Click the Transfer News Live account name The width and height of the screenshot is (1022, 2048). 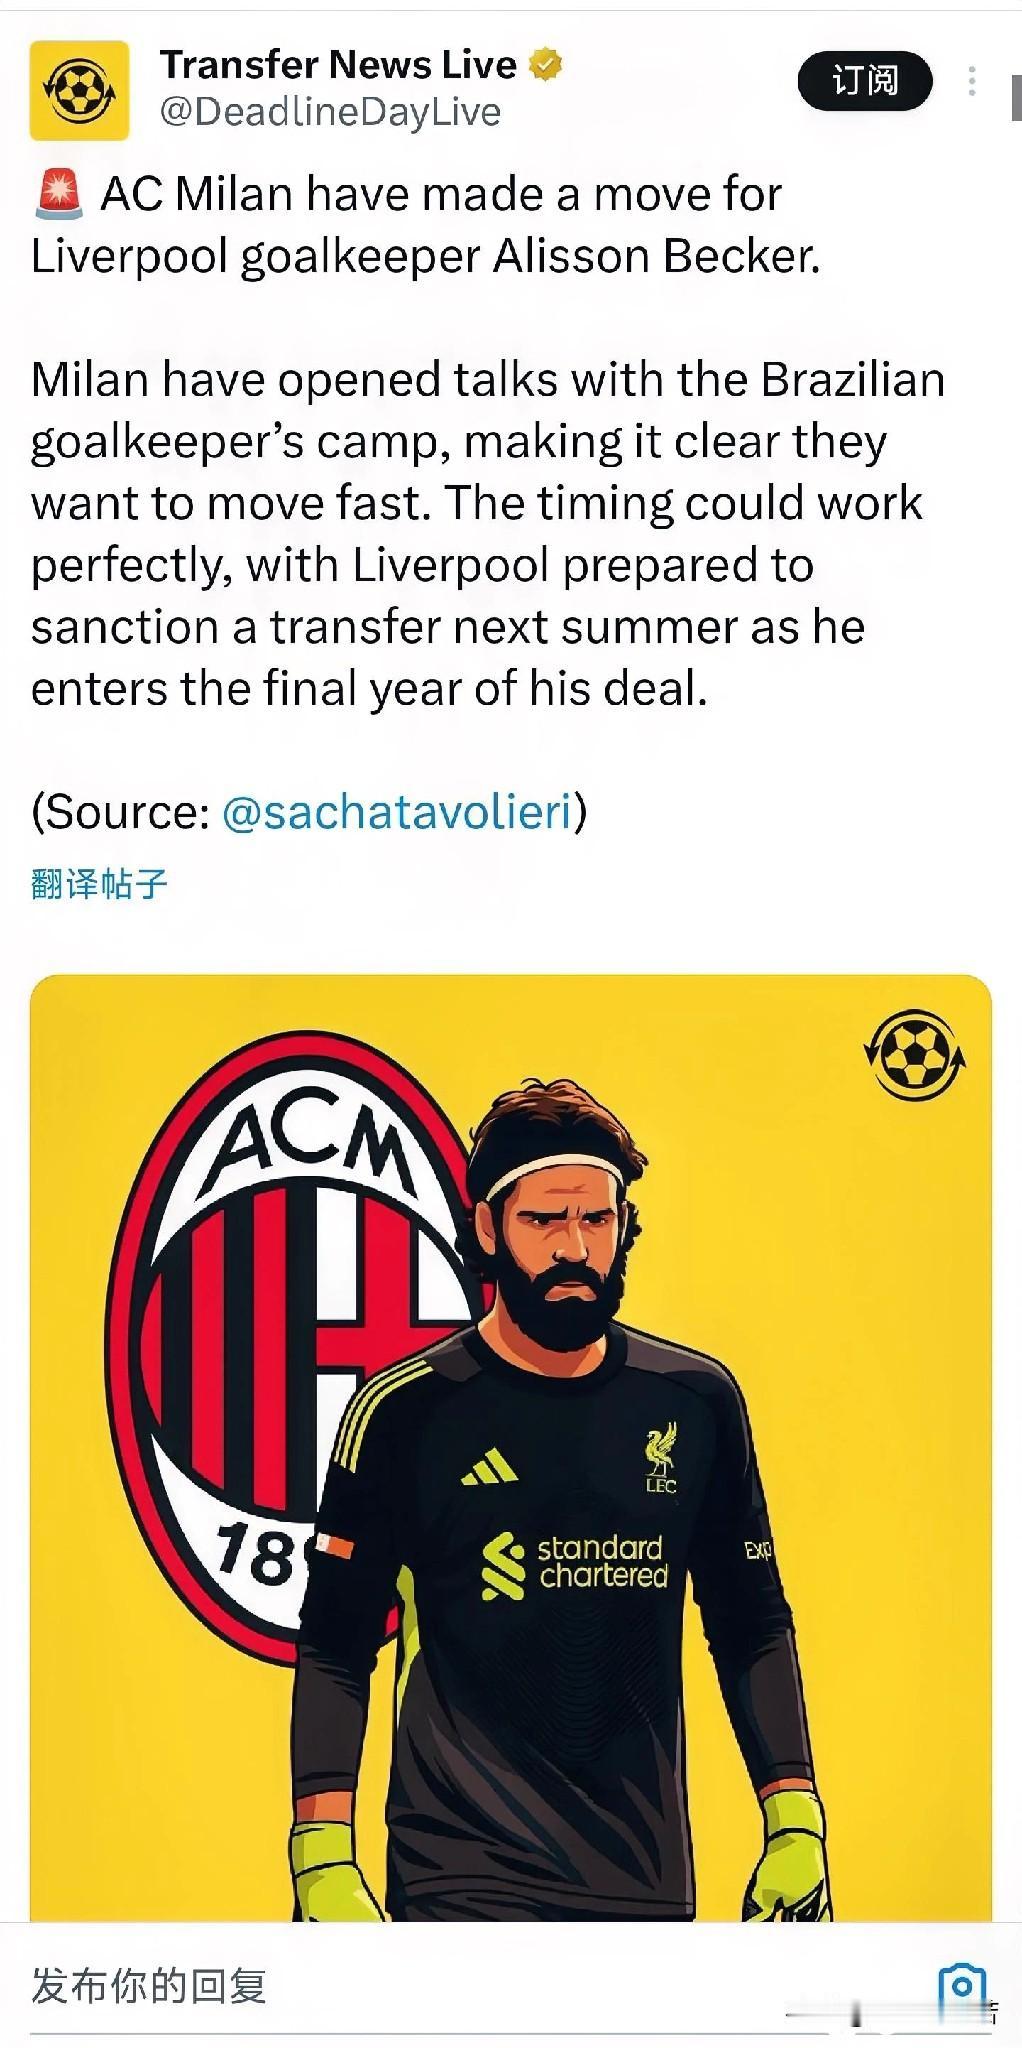pos(337,65)
